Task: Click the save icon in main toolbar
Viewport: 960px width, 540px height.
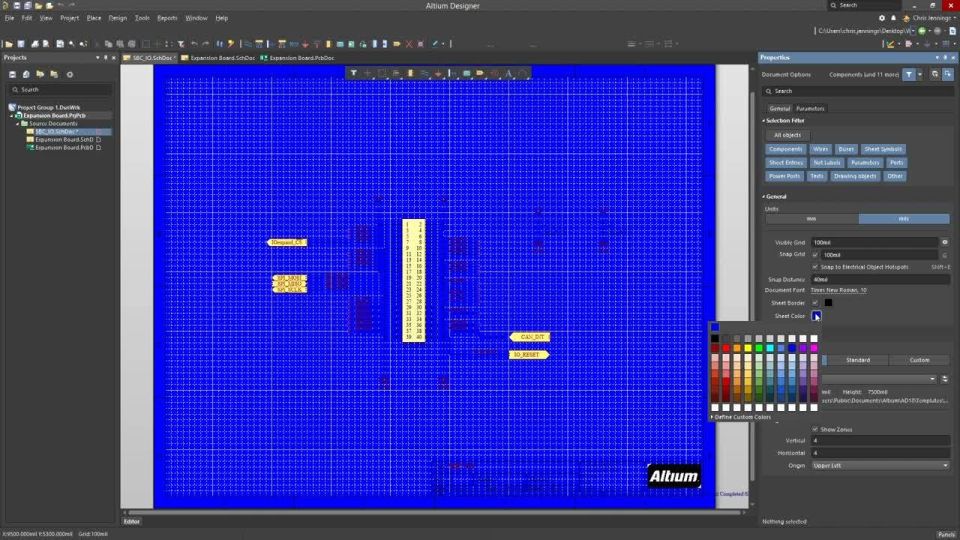Action: pos(21,44)
